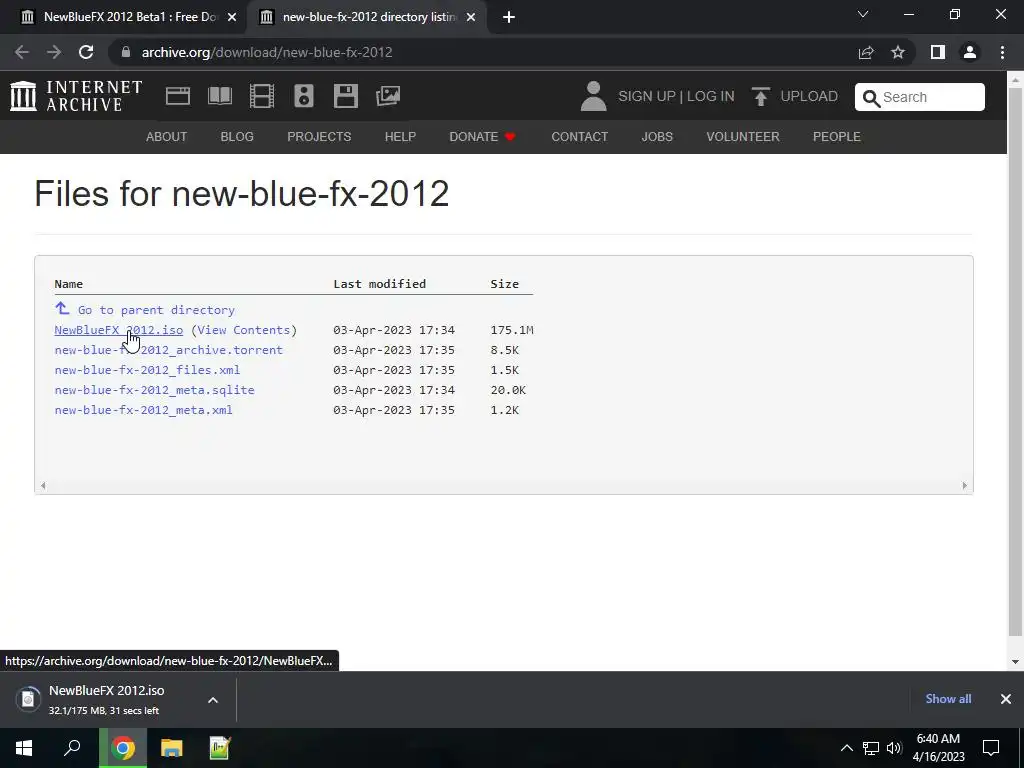Close the downloads bar
1024x768 pixels.
(x=1006, y=699)
